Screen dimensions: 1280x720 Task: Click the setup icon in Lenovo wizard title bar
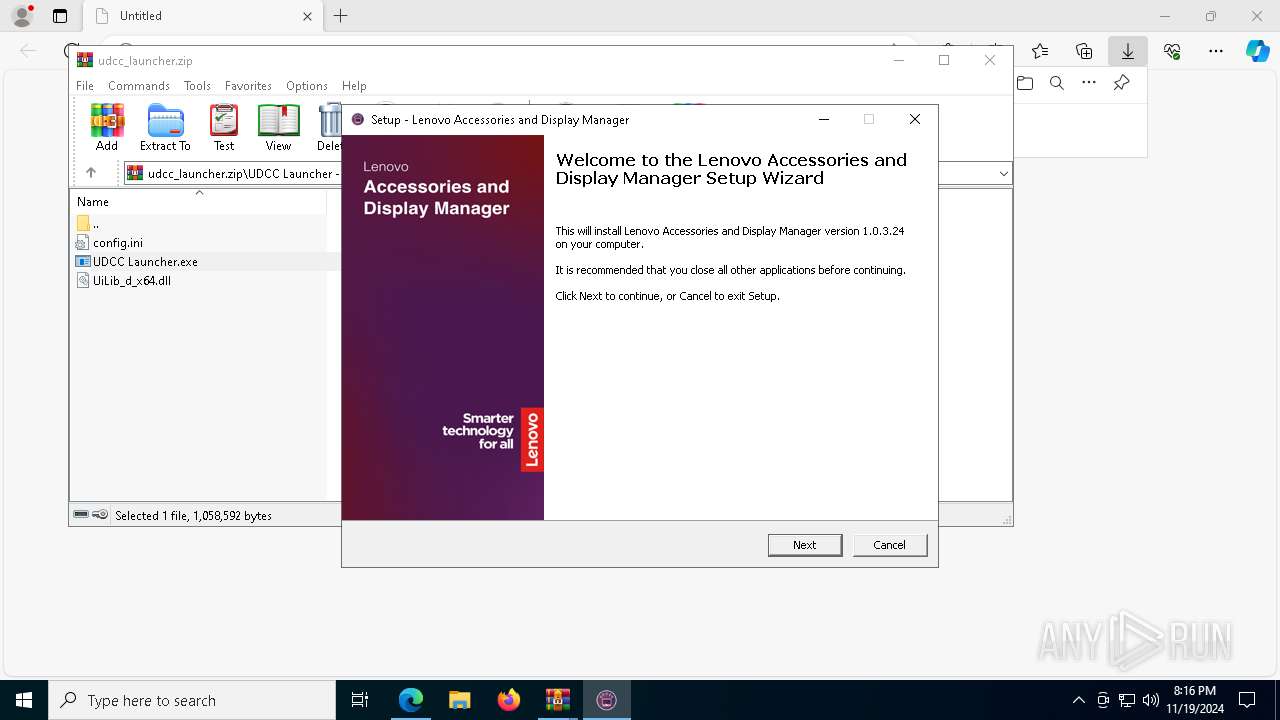coord(358,119)
